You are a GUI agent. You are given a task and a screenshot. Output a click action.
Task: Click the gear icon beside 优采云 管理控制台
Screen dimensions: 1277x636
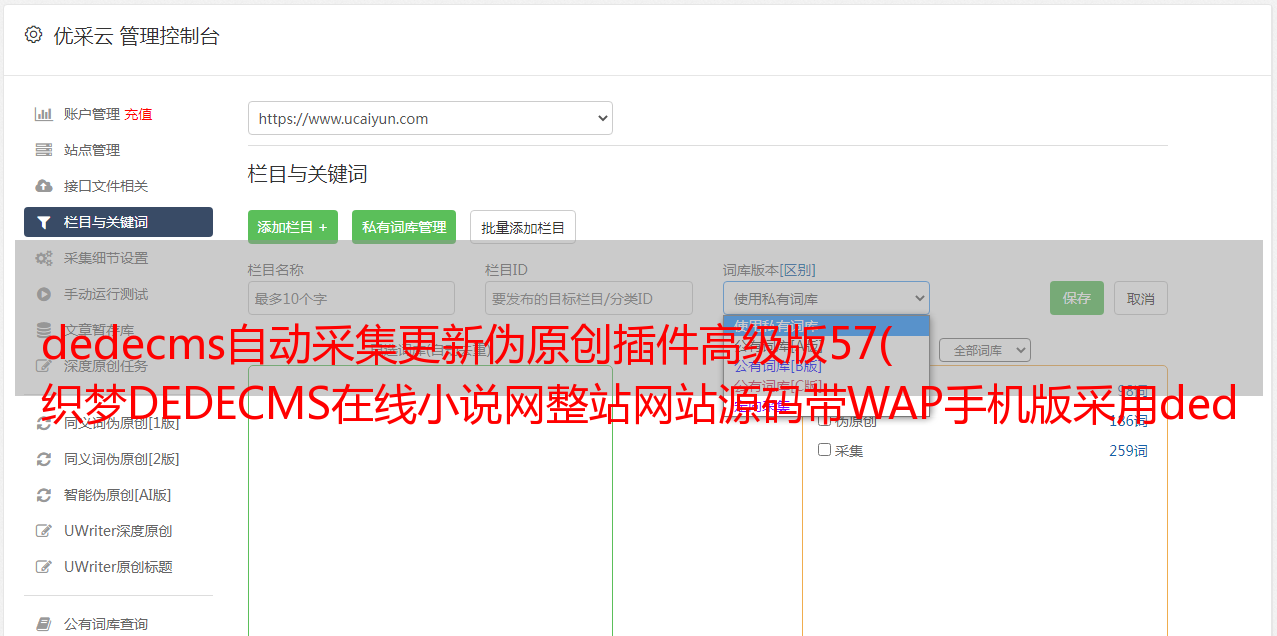click(x=33, y=35)
